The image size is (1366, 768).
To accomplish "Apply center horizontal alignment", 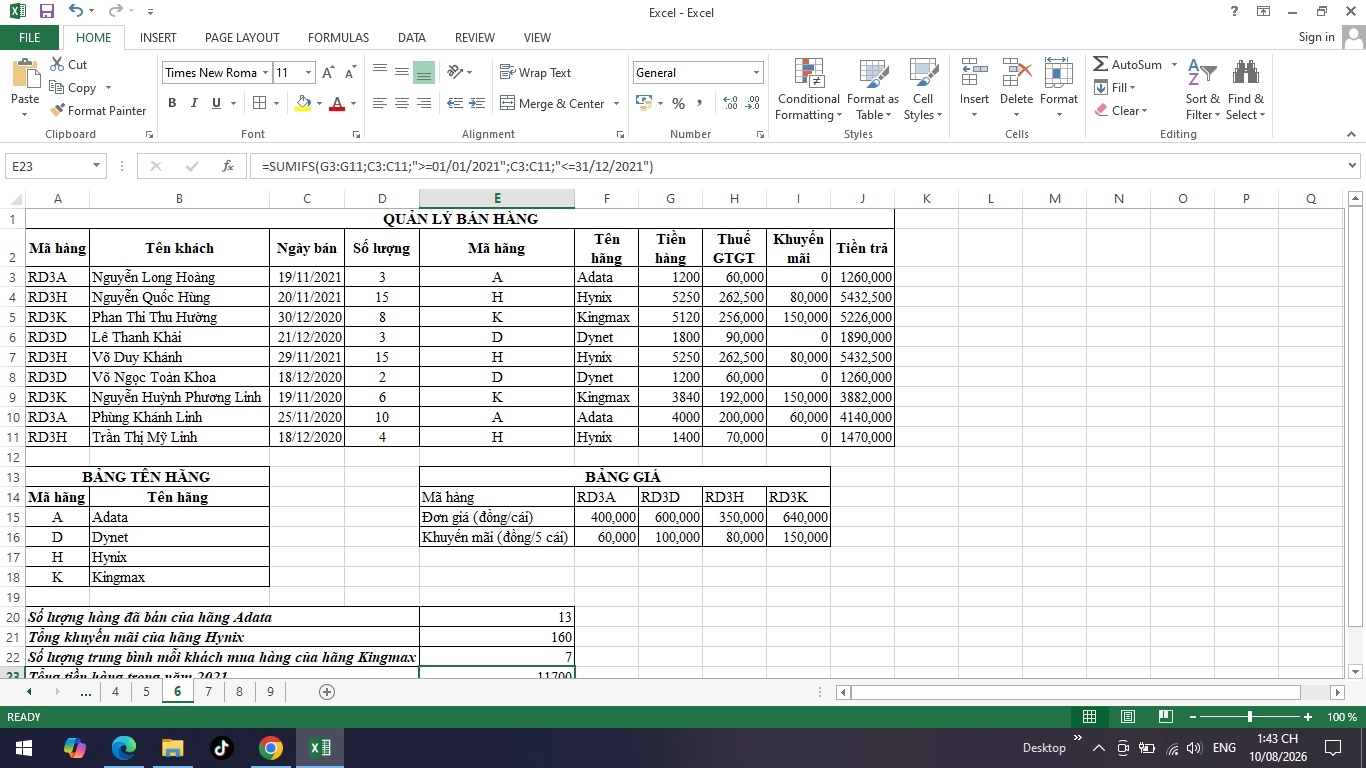I will [402, 103].
